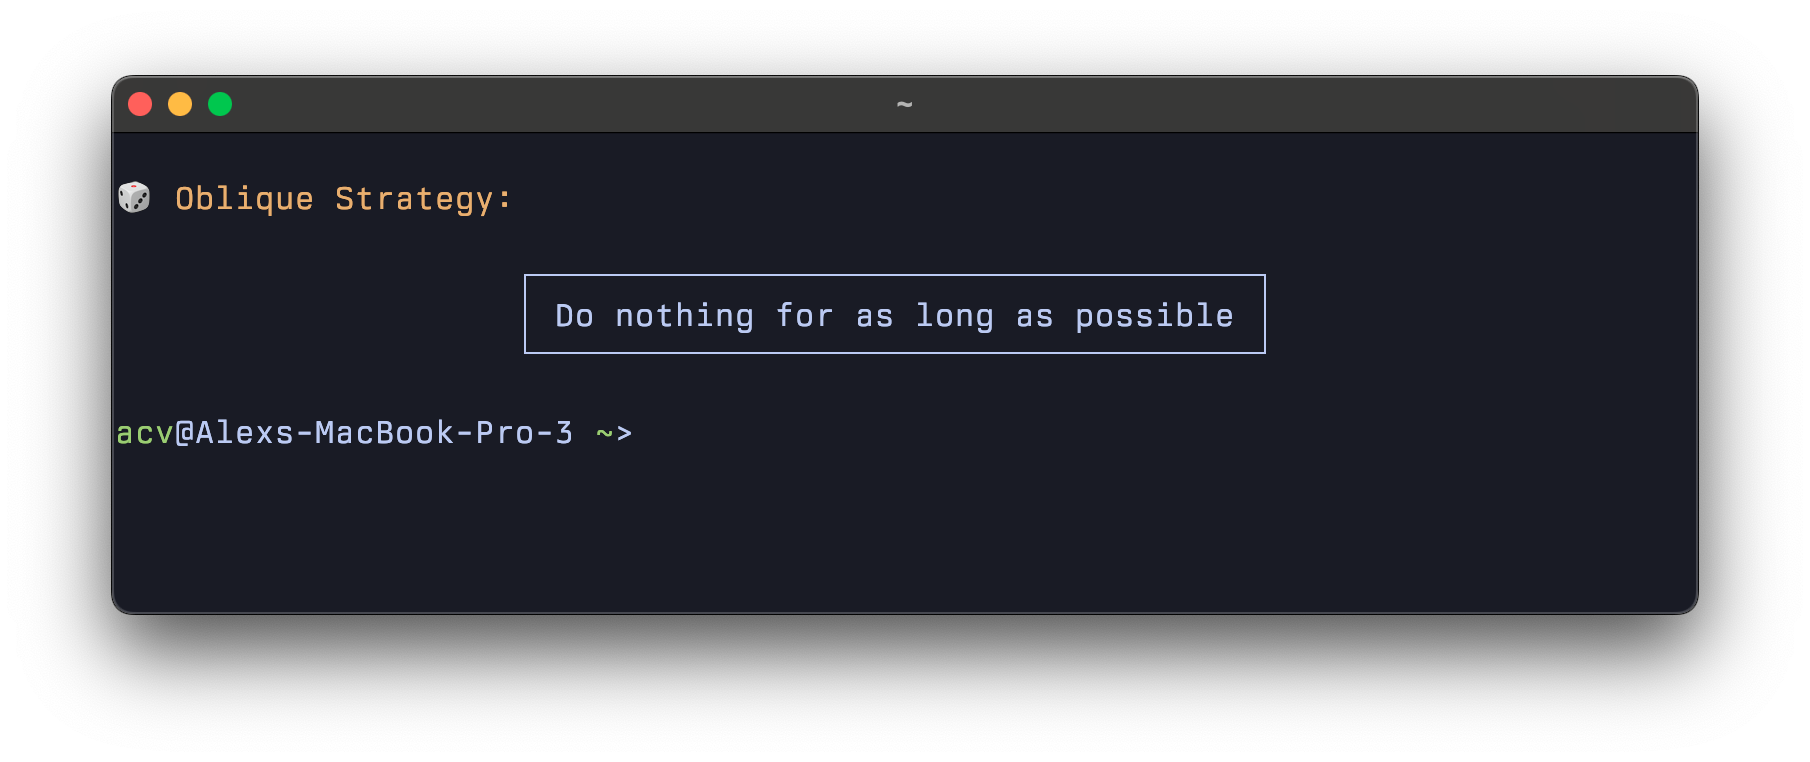Click the orange colored Oblique Strategy label
The image size is (1810, 762).
coord(344,198)
